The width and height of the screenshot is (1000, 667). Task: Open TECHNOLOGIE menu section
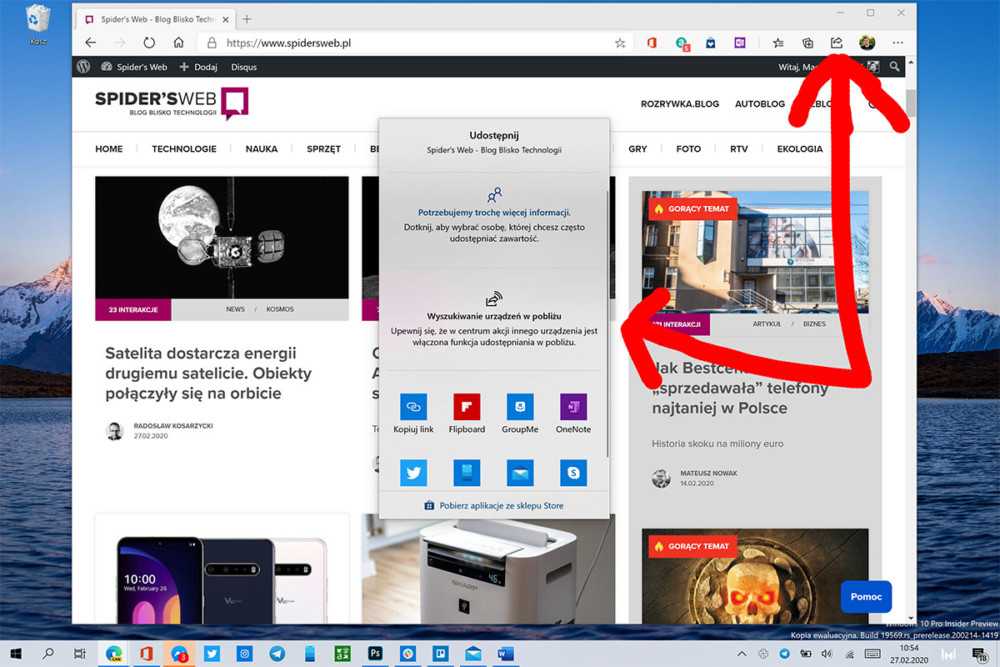point(184,149)
